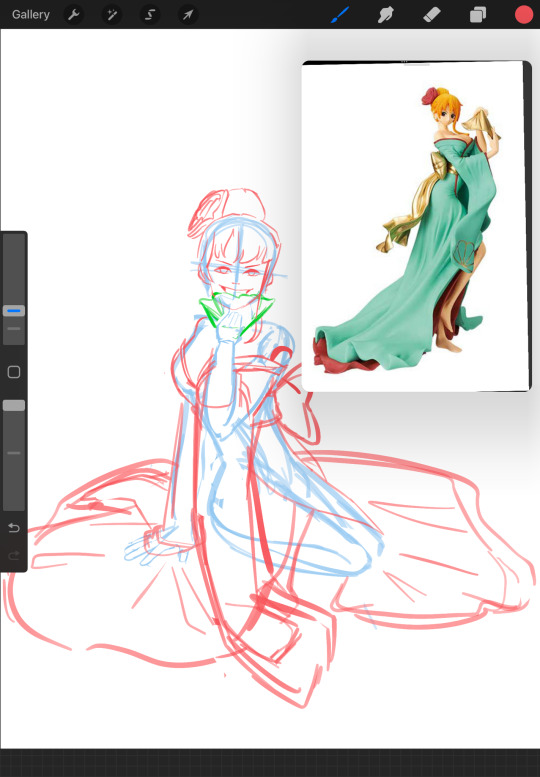The width and height of the screenshot is (540, 777).
Task: Activate the Selection tool
Action: click(150, 15)
